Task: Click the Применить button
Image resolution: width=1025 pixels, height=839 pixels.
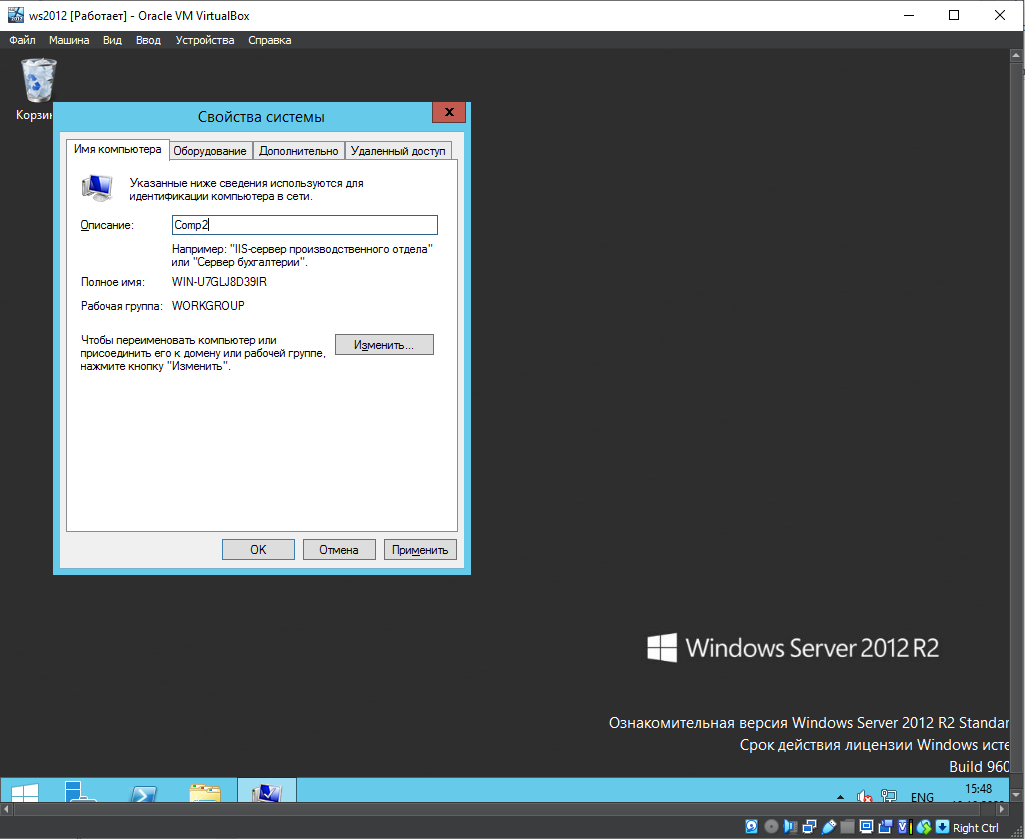Action: pos(420,549)
